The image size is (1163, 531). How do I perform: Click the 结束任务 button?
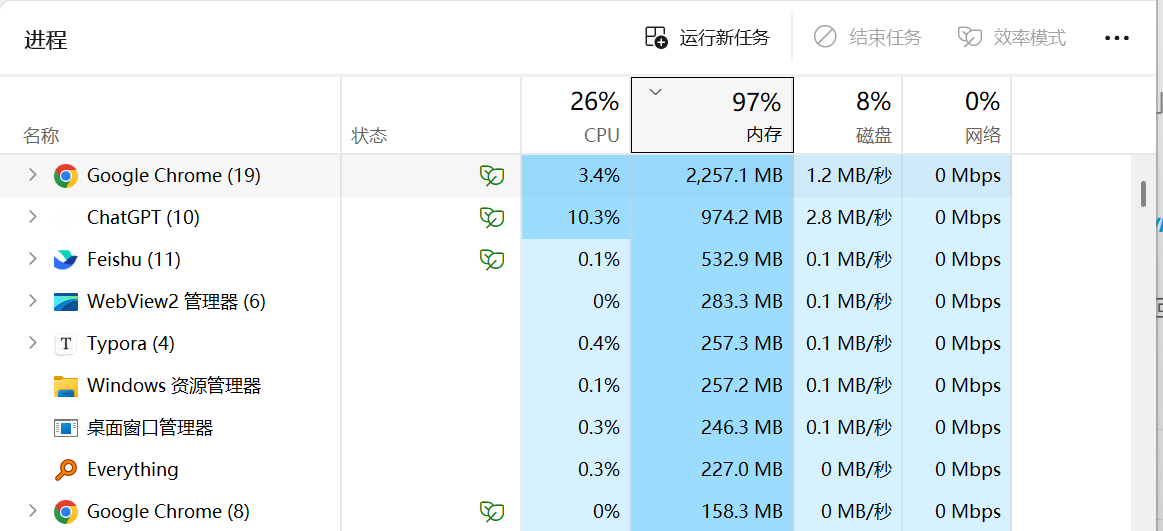867,37
